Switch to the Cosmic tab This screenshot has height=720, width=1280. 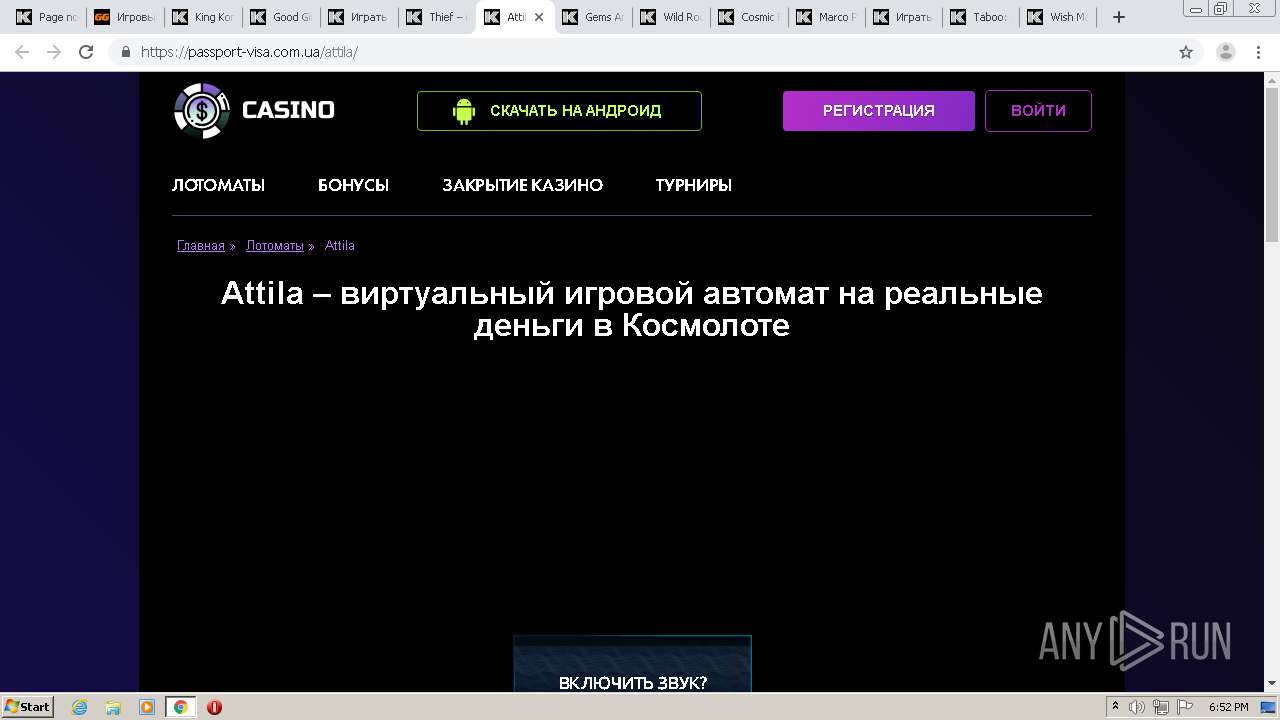pyautogui.click(x=748, y=17)
